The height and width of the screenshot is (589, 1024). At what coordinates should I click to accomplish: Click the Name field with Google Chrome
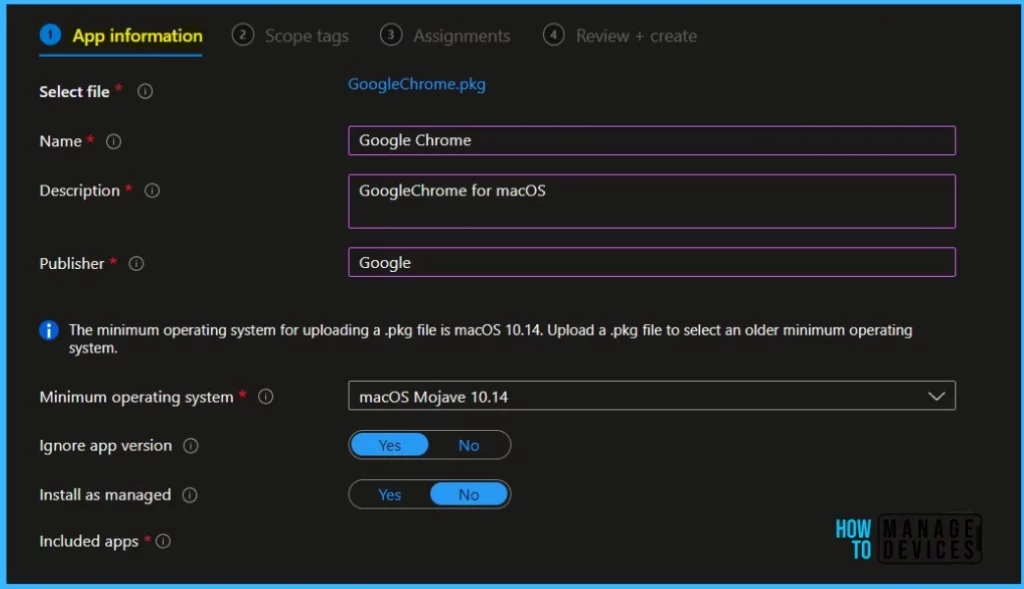pos(652,140)
